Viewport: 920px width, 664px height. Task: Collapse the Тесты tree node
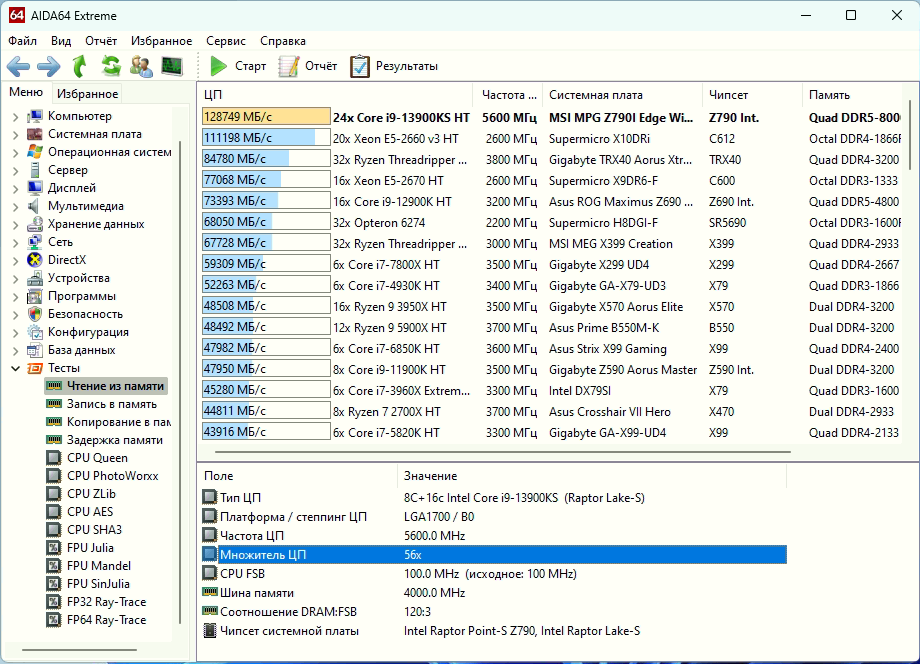click(x=15, y=368)
